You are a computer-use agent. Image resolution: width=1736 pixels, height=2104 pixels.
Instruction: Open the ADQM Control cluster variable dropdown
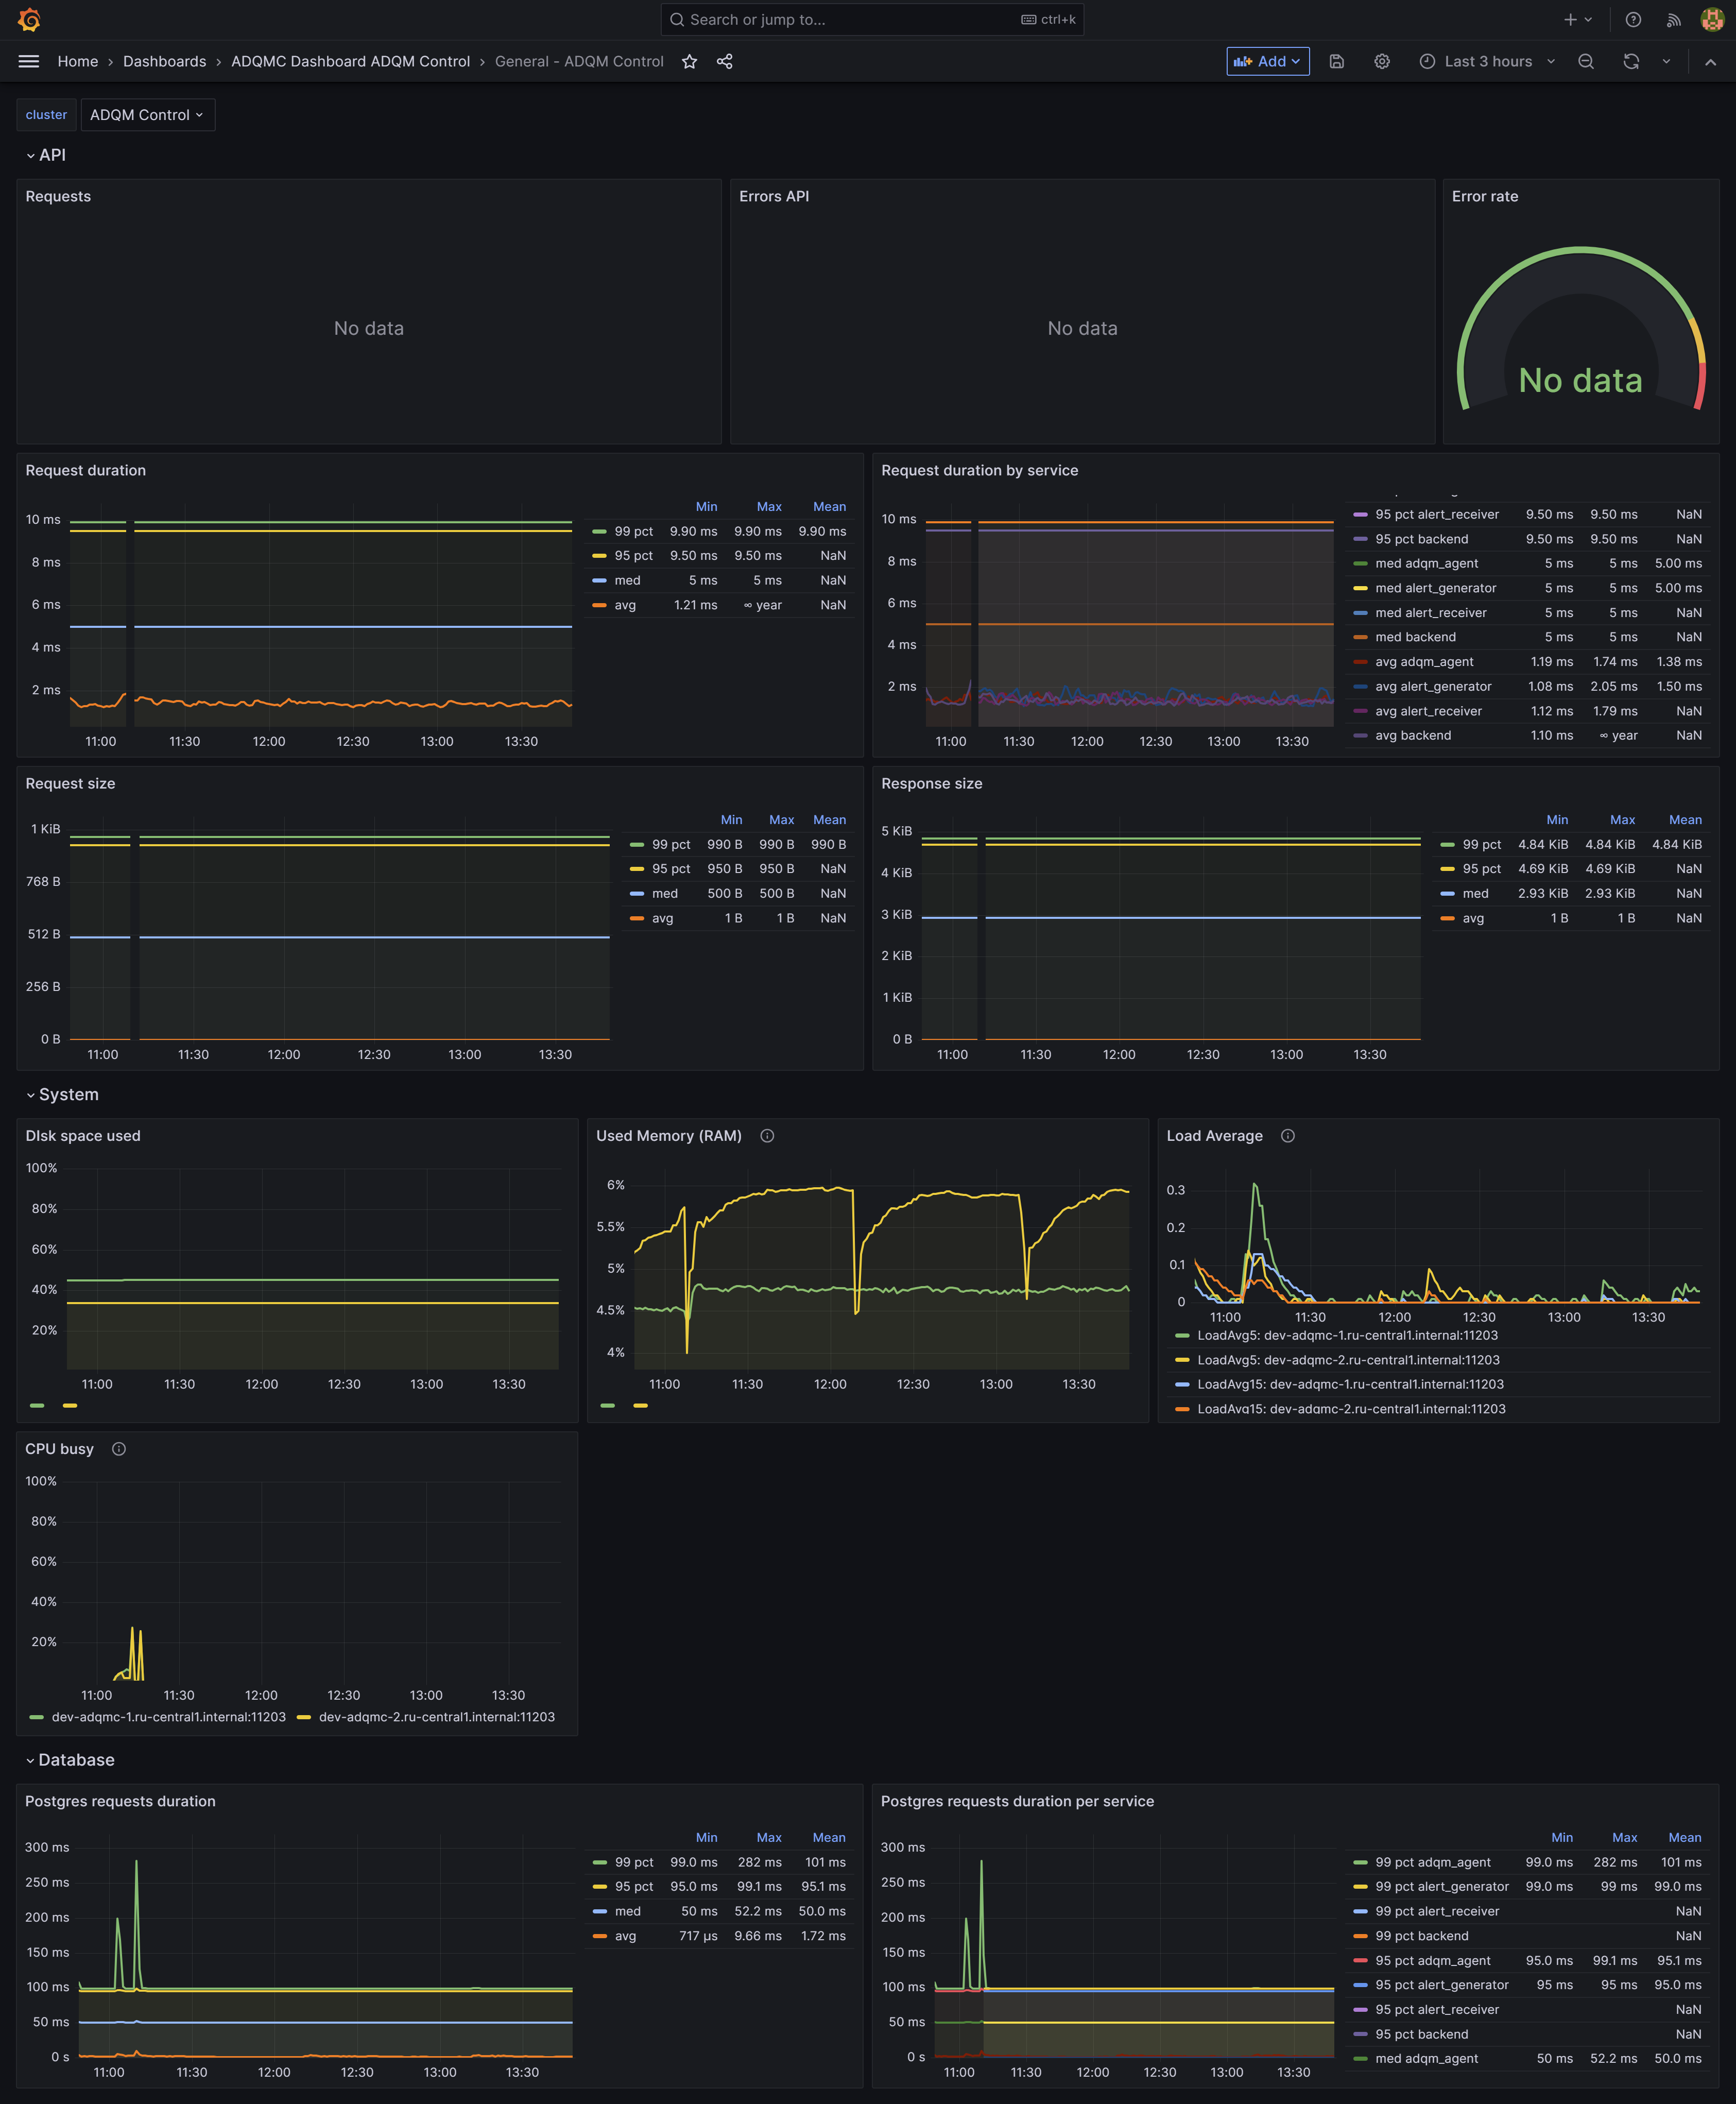click(148, 114)
